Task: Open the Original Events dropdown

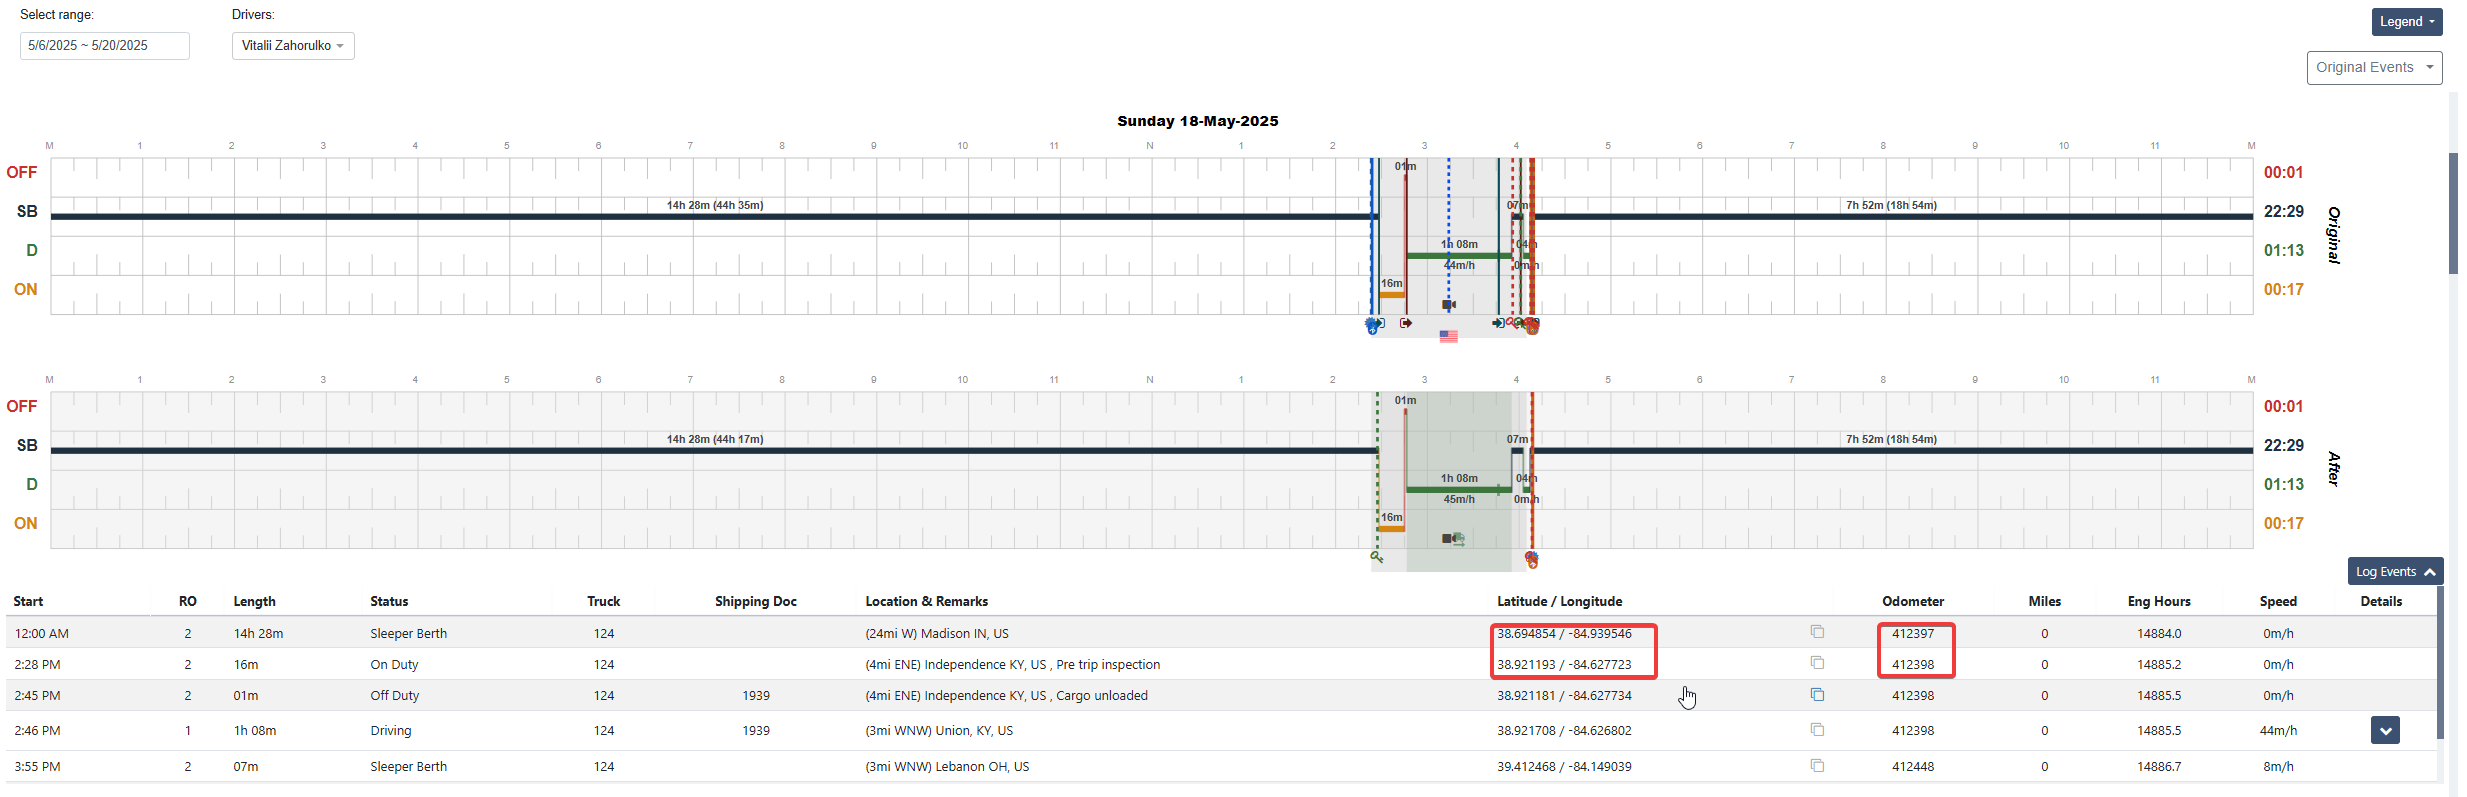Action: (2374, 67)
